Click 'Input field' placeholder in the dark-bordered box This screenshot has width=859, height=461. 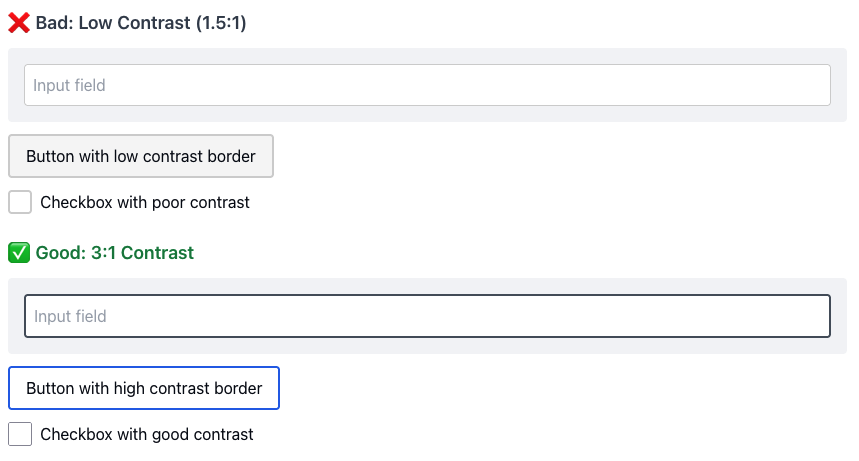tap(70, 316)
